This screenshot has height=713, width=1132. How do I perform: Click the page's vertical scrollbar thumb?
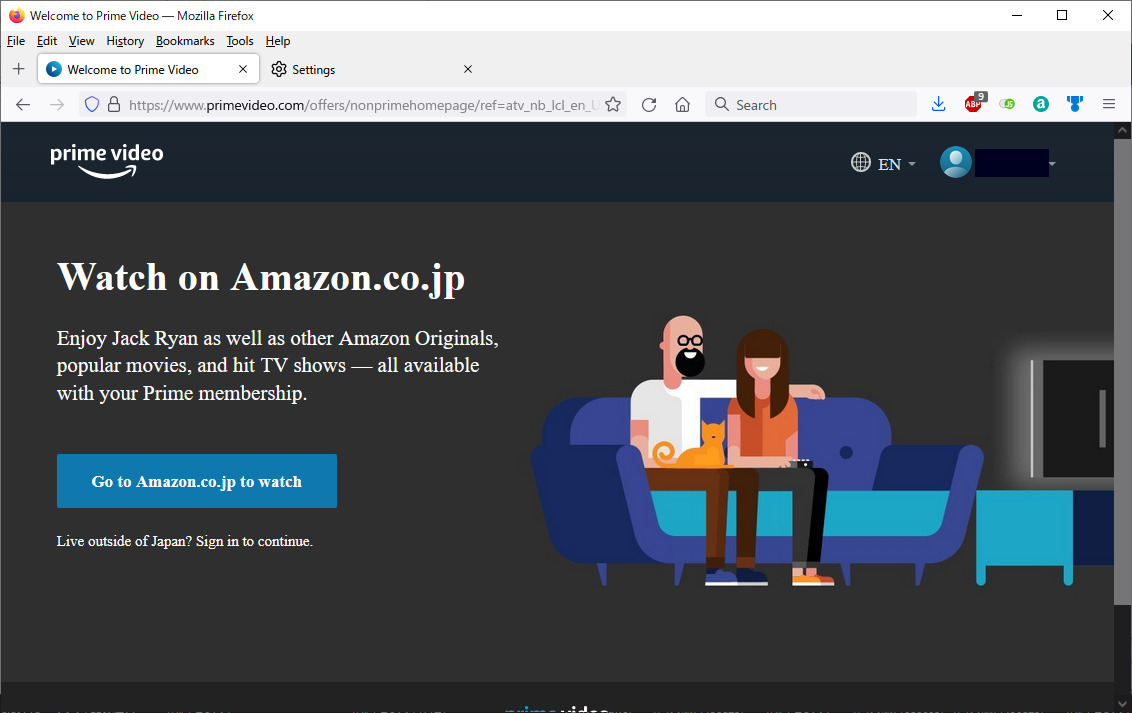tap(1123, 372)
